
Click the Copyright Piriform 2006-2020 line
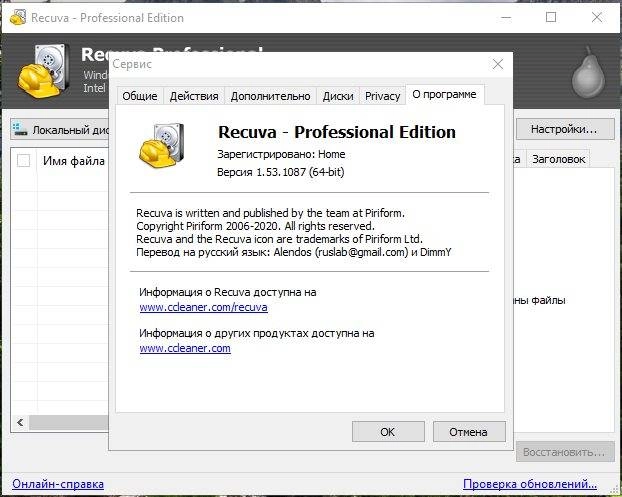click(x=255, y=226)
